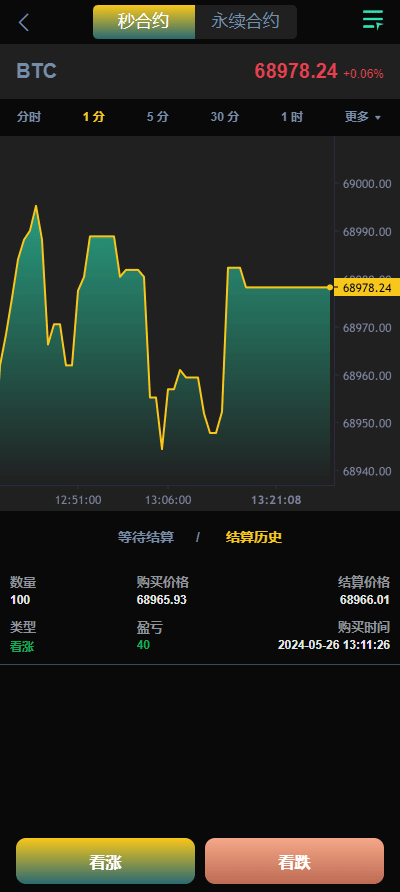Select the 30 分 chart interval
This screenshot has width=400, height=892.
point(225,117)
